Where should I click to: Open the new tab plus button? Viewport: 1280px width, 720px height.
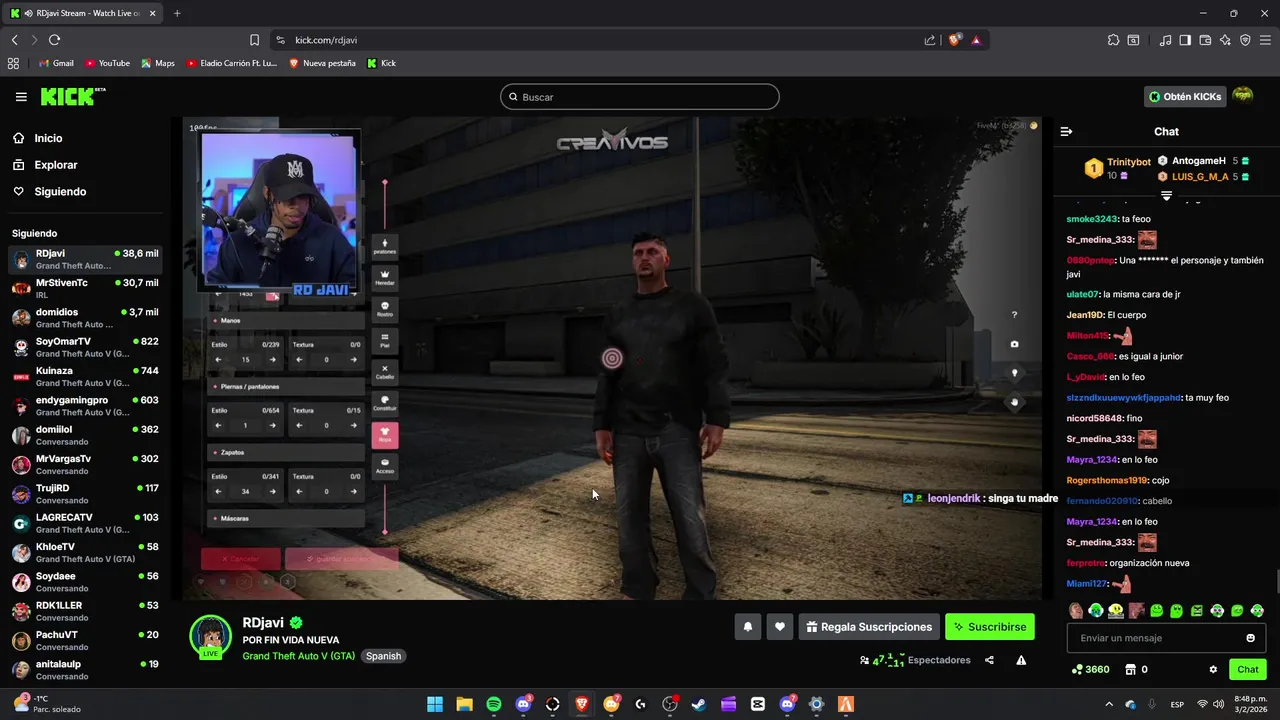177,13
